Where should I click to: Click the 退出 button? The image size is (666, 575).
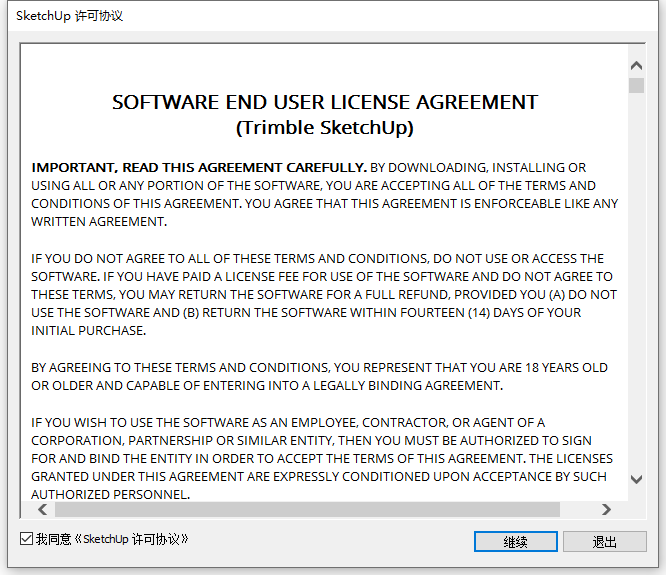tap(604, 542)
